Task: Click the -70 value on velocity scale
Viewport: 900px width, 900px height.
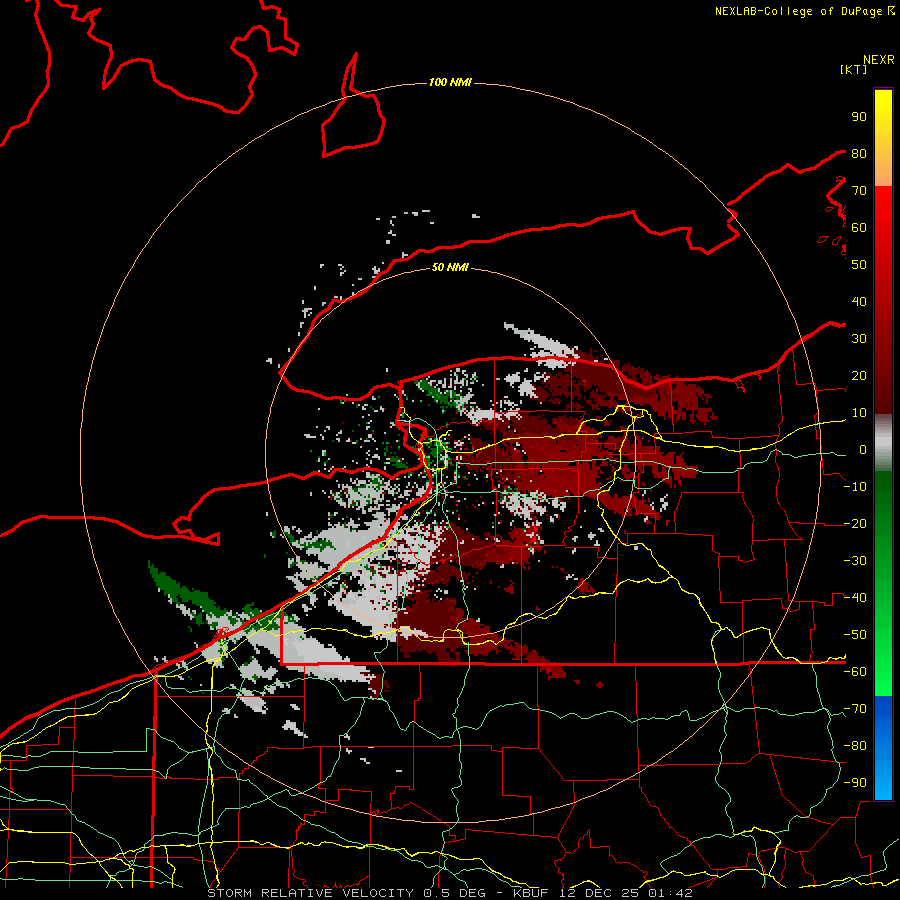Action: [x=855, y=709]
